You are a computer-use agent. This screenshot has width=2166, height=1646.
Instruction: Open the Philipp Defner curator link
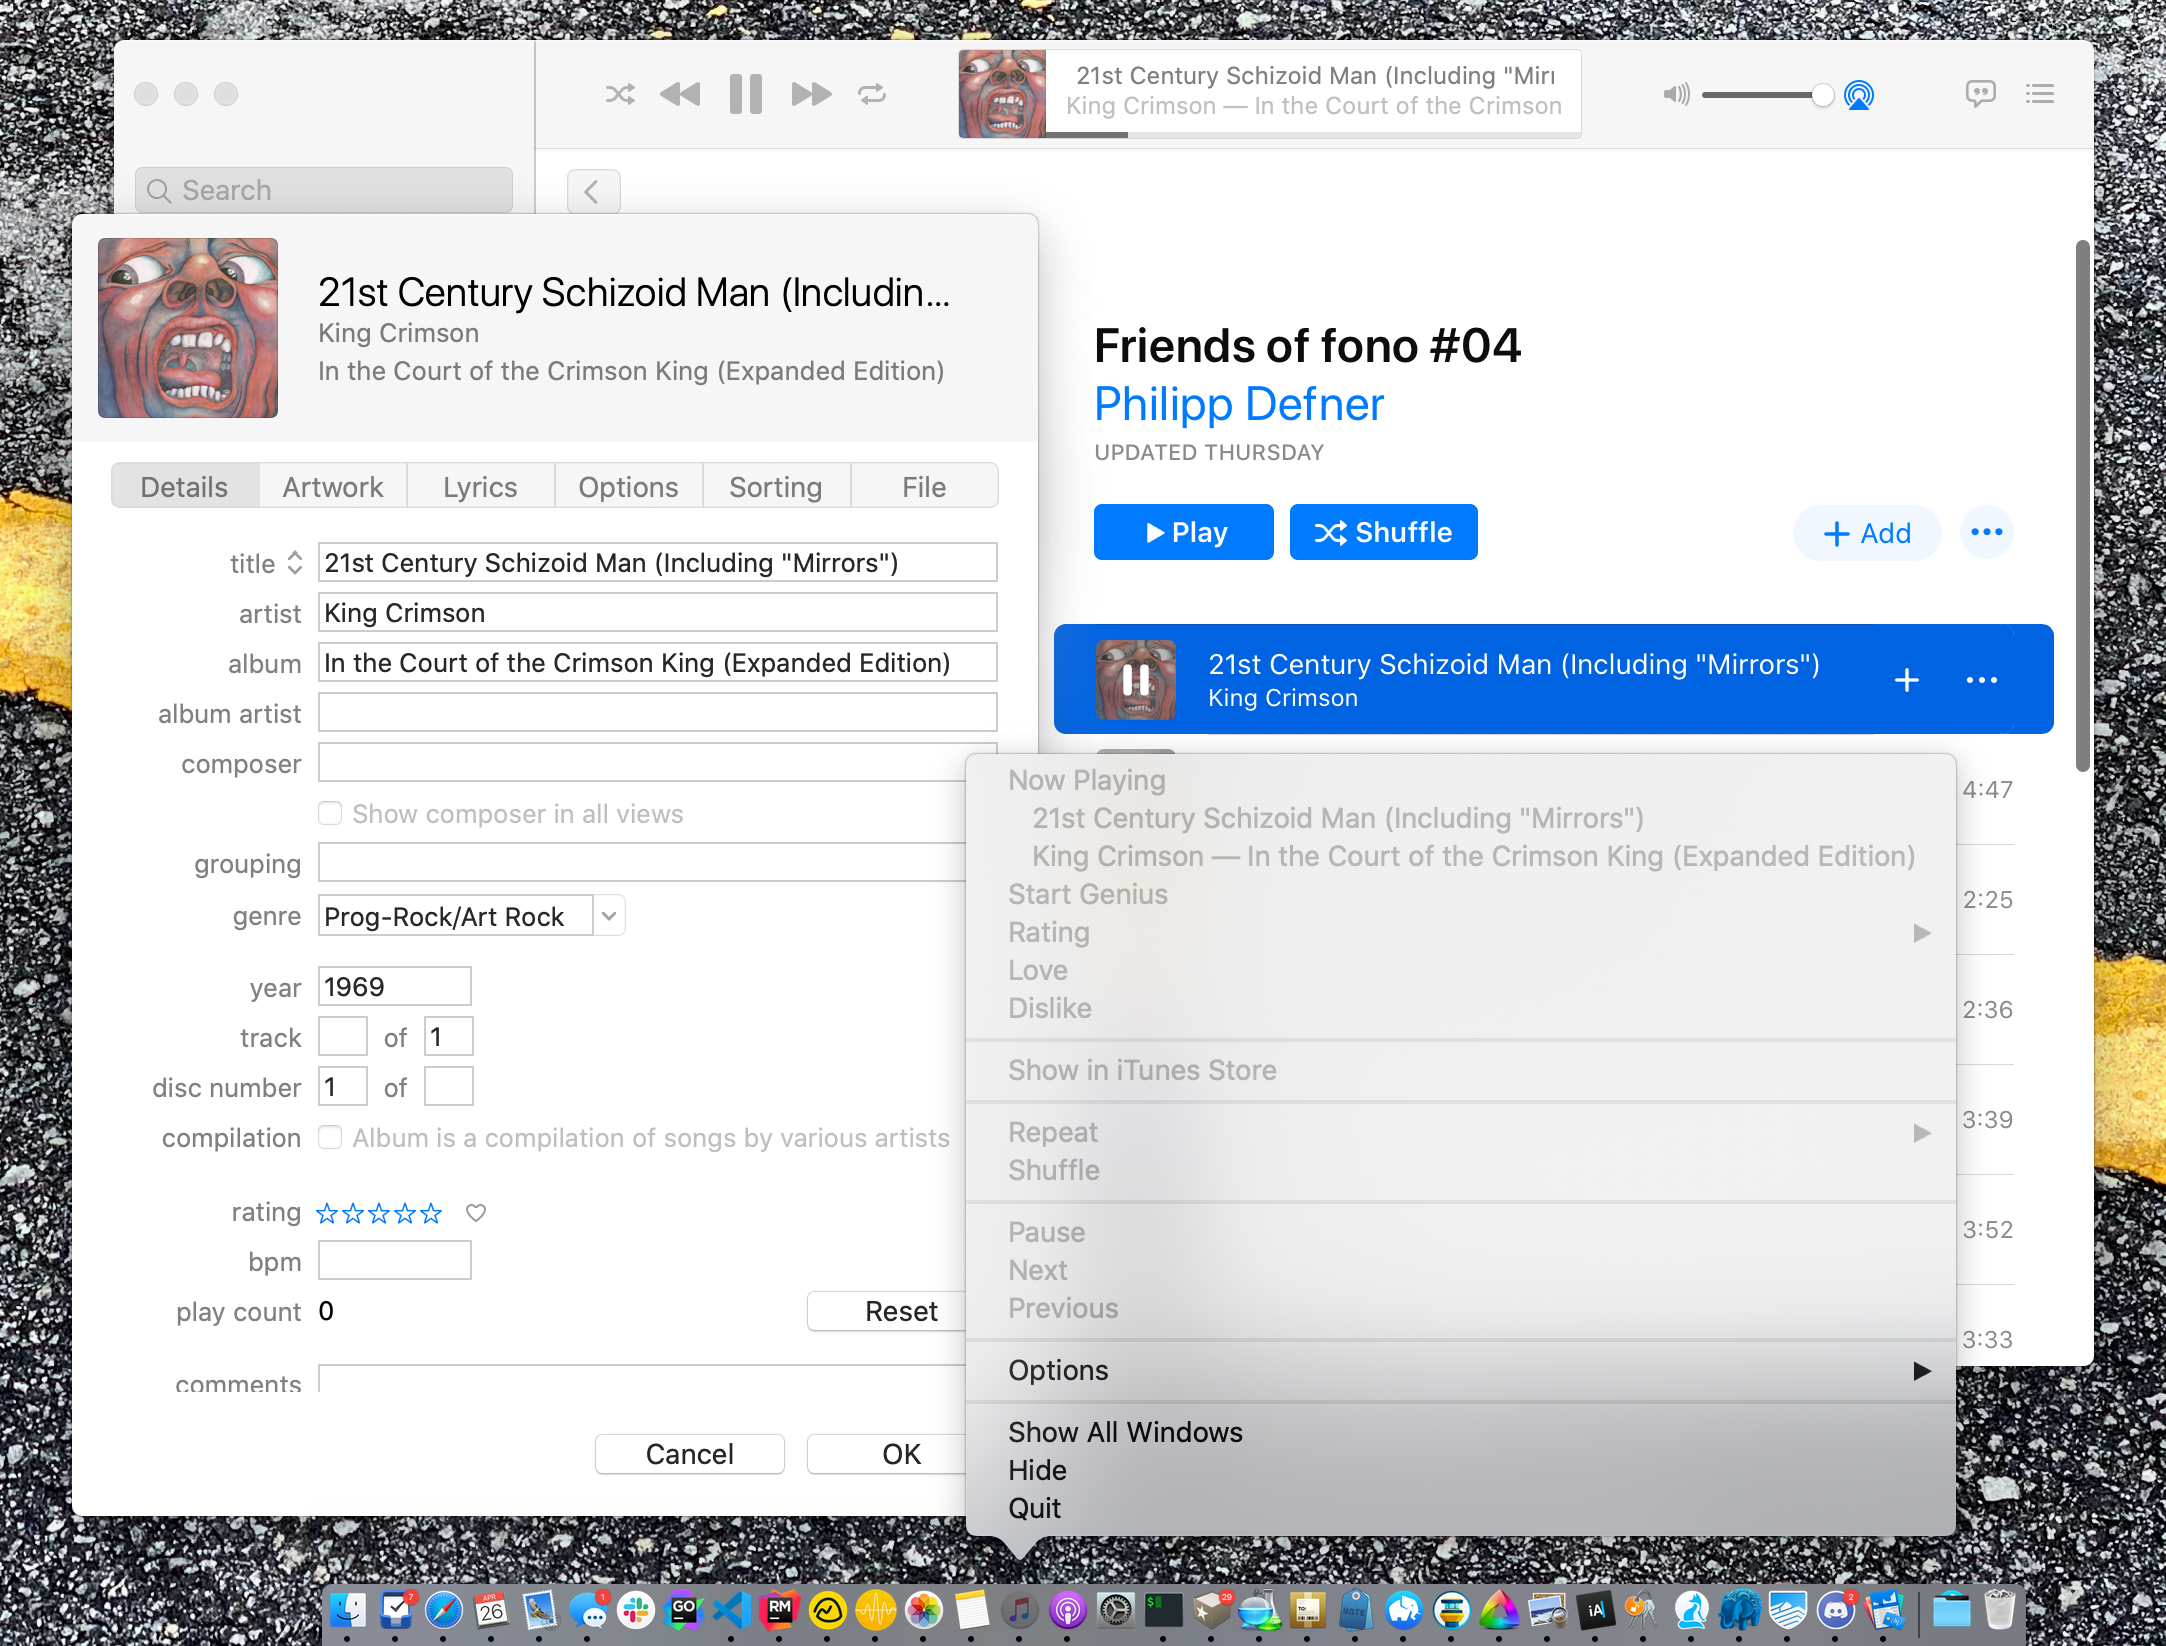coord(1239,405)
